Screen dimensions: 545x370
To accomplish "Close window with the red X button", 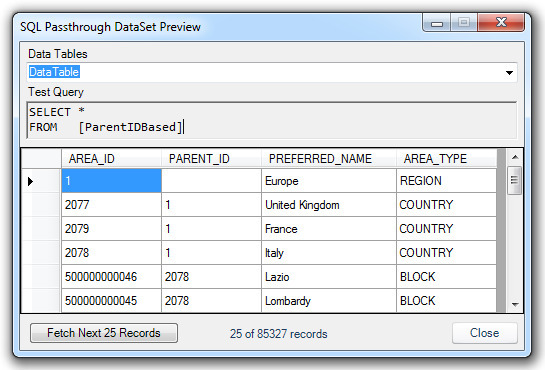I will coord(501,23).
